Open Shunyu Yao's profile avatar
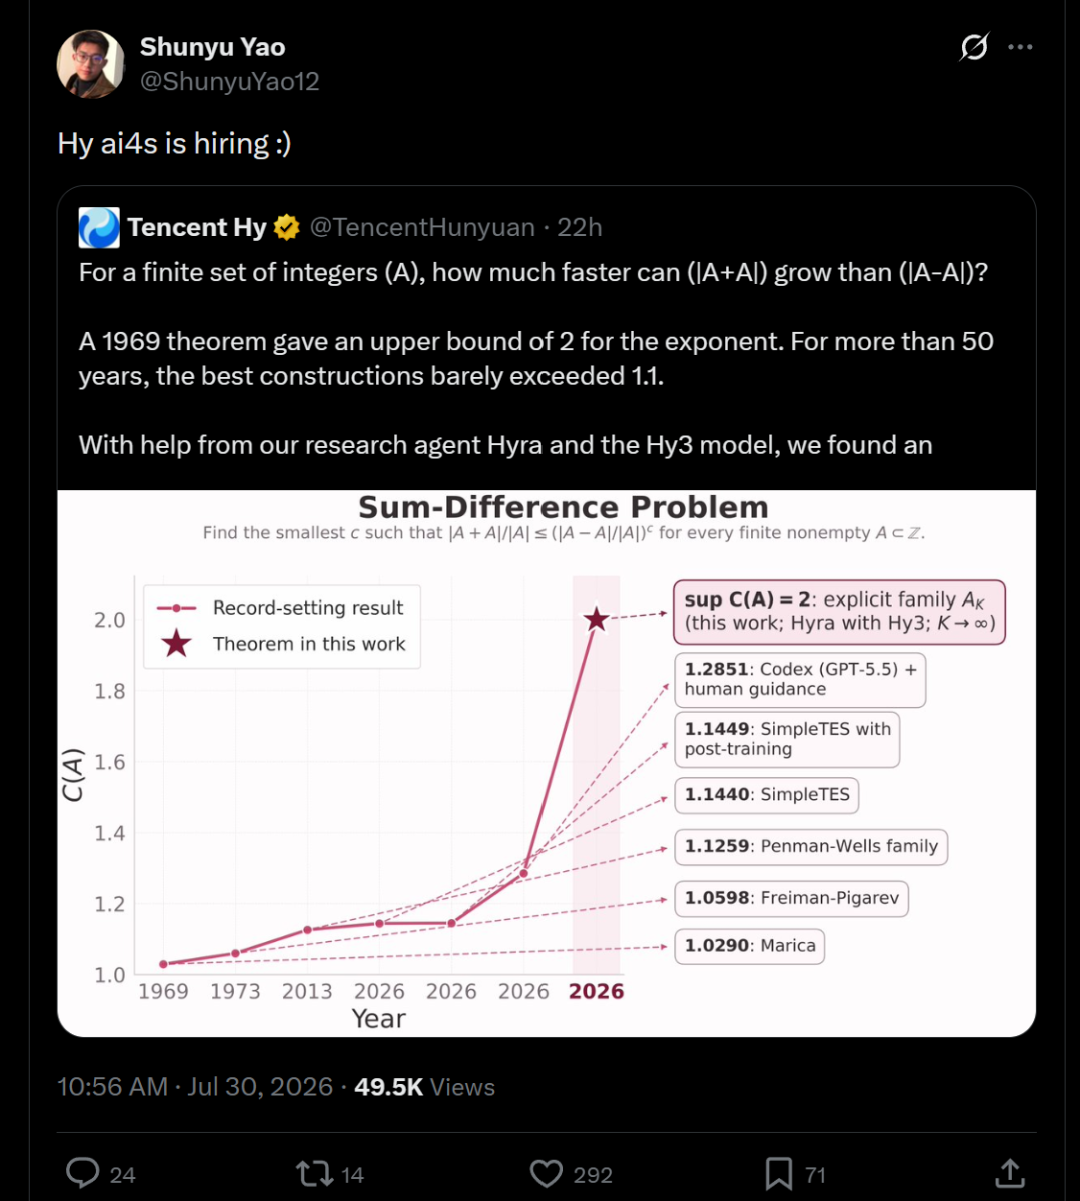 [x=91, y=64]
